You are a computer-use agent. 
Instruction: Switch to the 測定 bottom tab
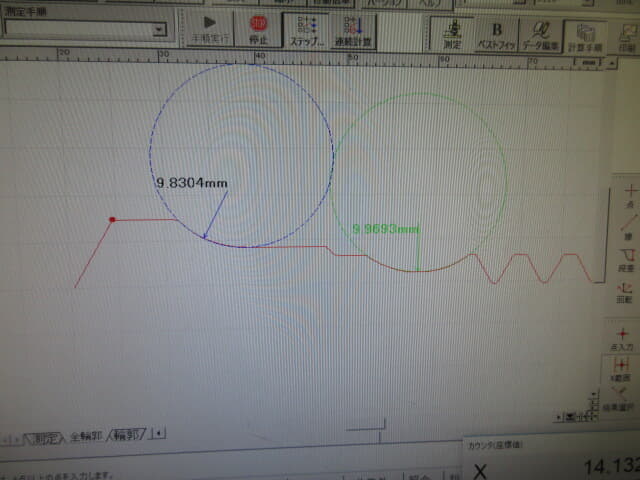[x=44, y=438]
